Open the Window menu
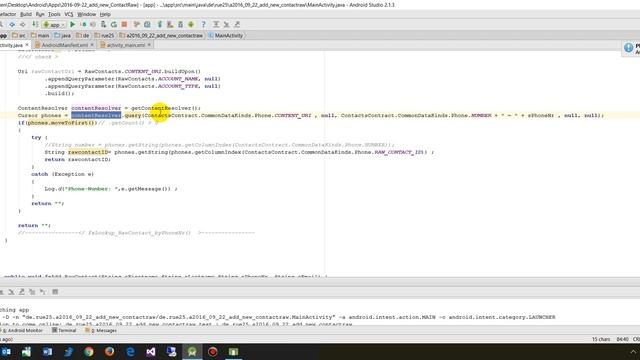The width and height of the screenshot is (640, 360). (x=87, y=14)
